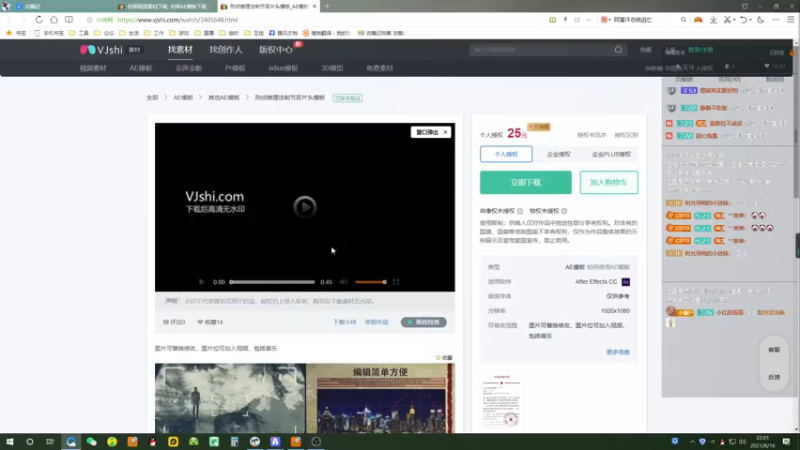Click the 评论0 comment icon
Screen dimensions: 800x450
[x=165, y=322]
